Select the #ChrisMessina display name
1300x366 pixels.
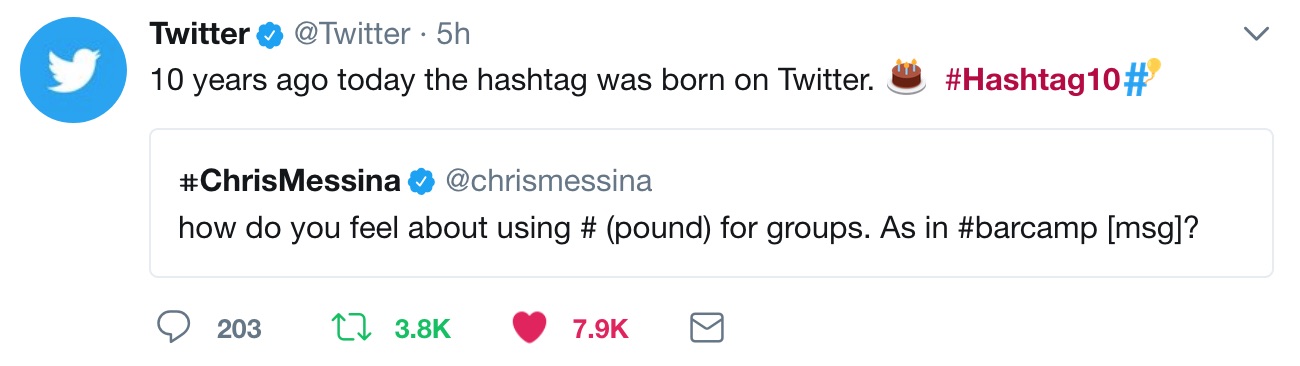coord(289,181)
